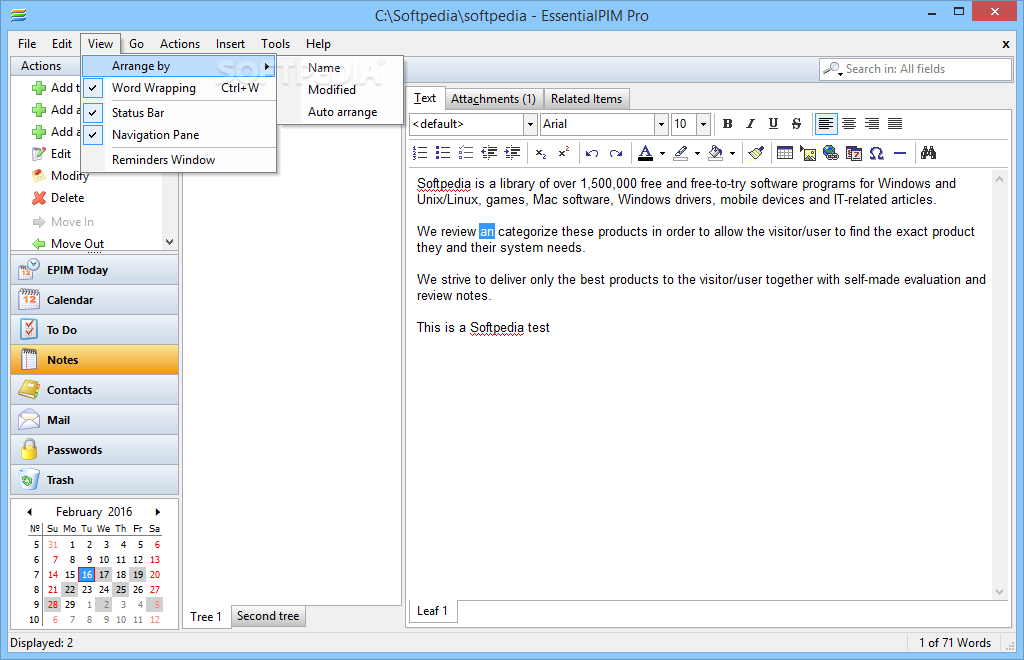The image size is (1024, 660).
Task: Switch to the Attachments (1) tab
Action: 493,99
